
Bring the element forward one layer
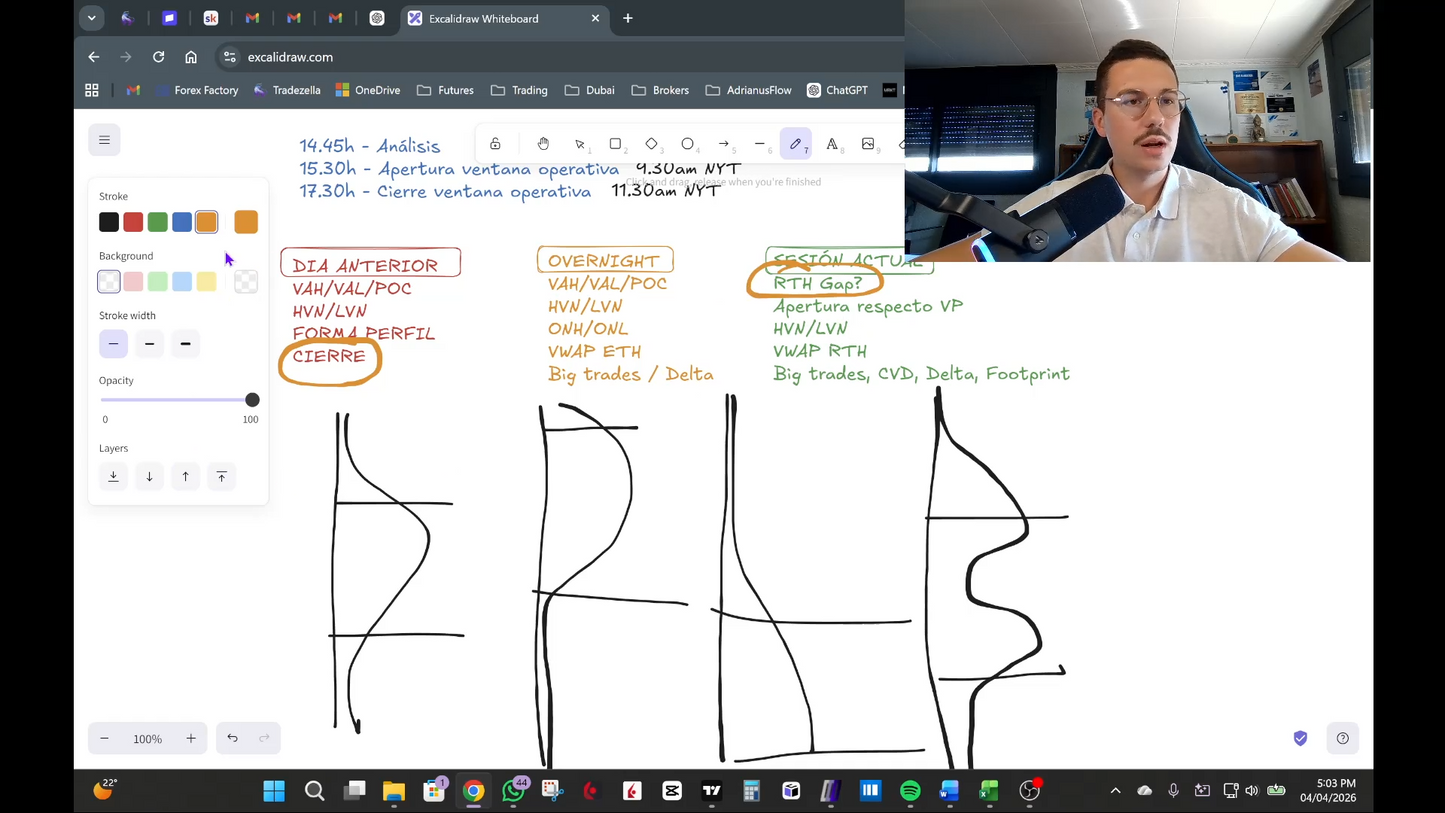(185, 477)
